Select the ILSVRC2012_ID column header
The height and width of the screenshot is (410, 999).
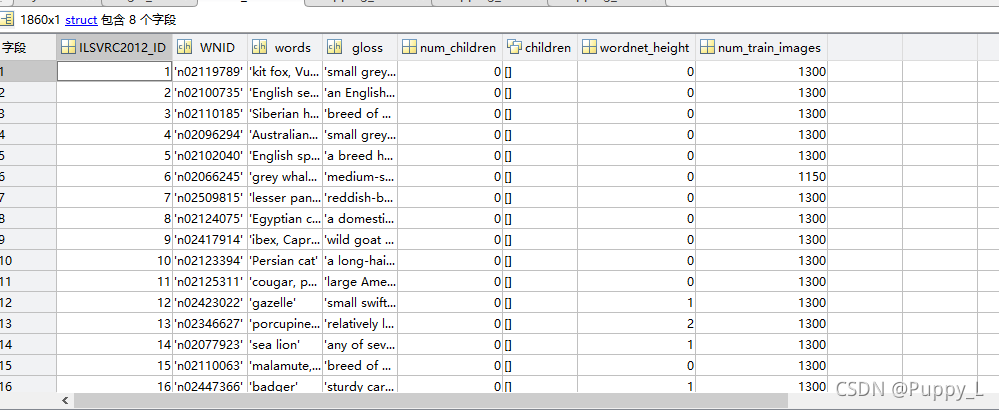(x=115, y=47)
